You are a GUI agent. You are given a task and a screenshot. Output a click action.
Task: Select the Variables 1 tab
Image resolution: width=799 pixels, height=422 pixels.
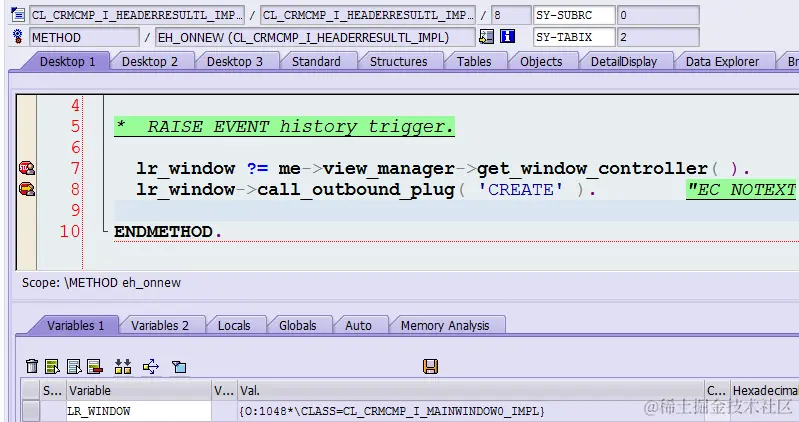click(75, 326)
